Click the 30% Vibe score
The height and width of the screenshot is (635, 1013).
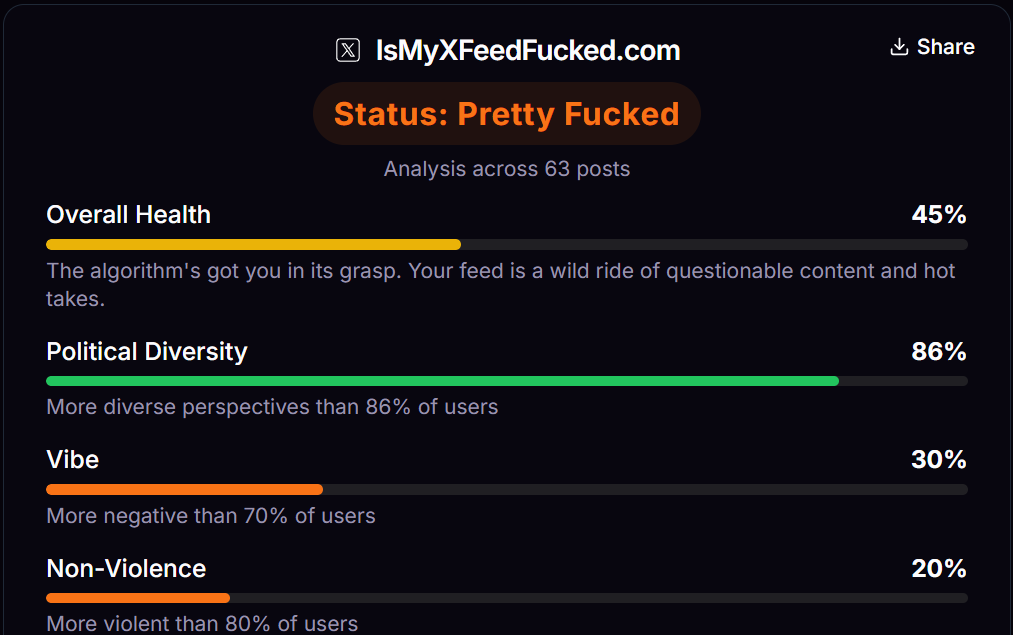click(938, 460)
